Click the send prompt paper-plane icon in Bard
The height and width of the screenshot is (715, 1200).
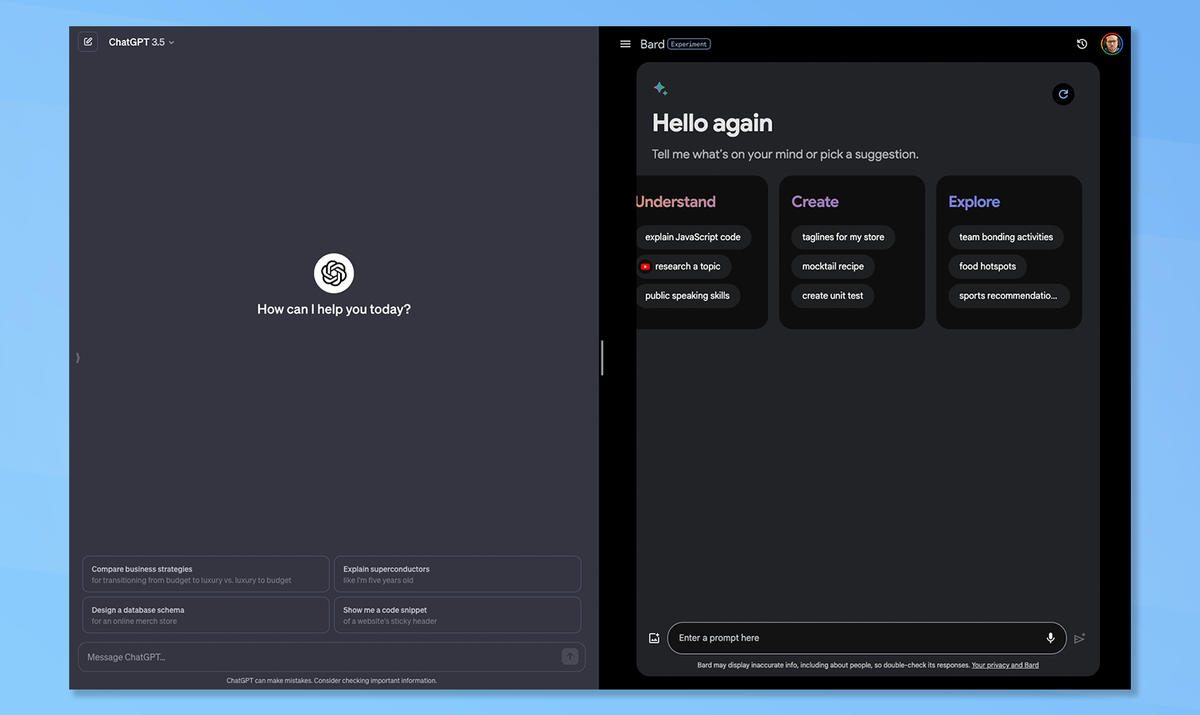(1079, 638)
